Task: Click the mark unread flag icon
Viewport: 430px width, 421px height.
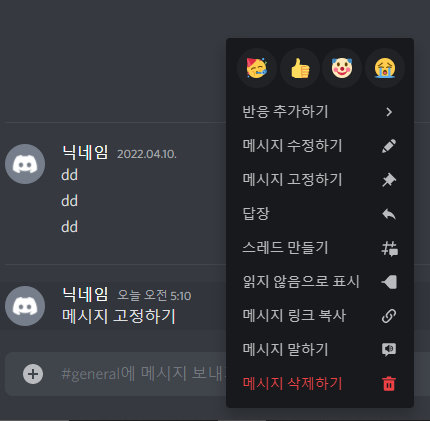Action: [389, 282]
